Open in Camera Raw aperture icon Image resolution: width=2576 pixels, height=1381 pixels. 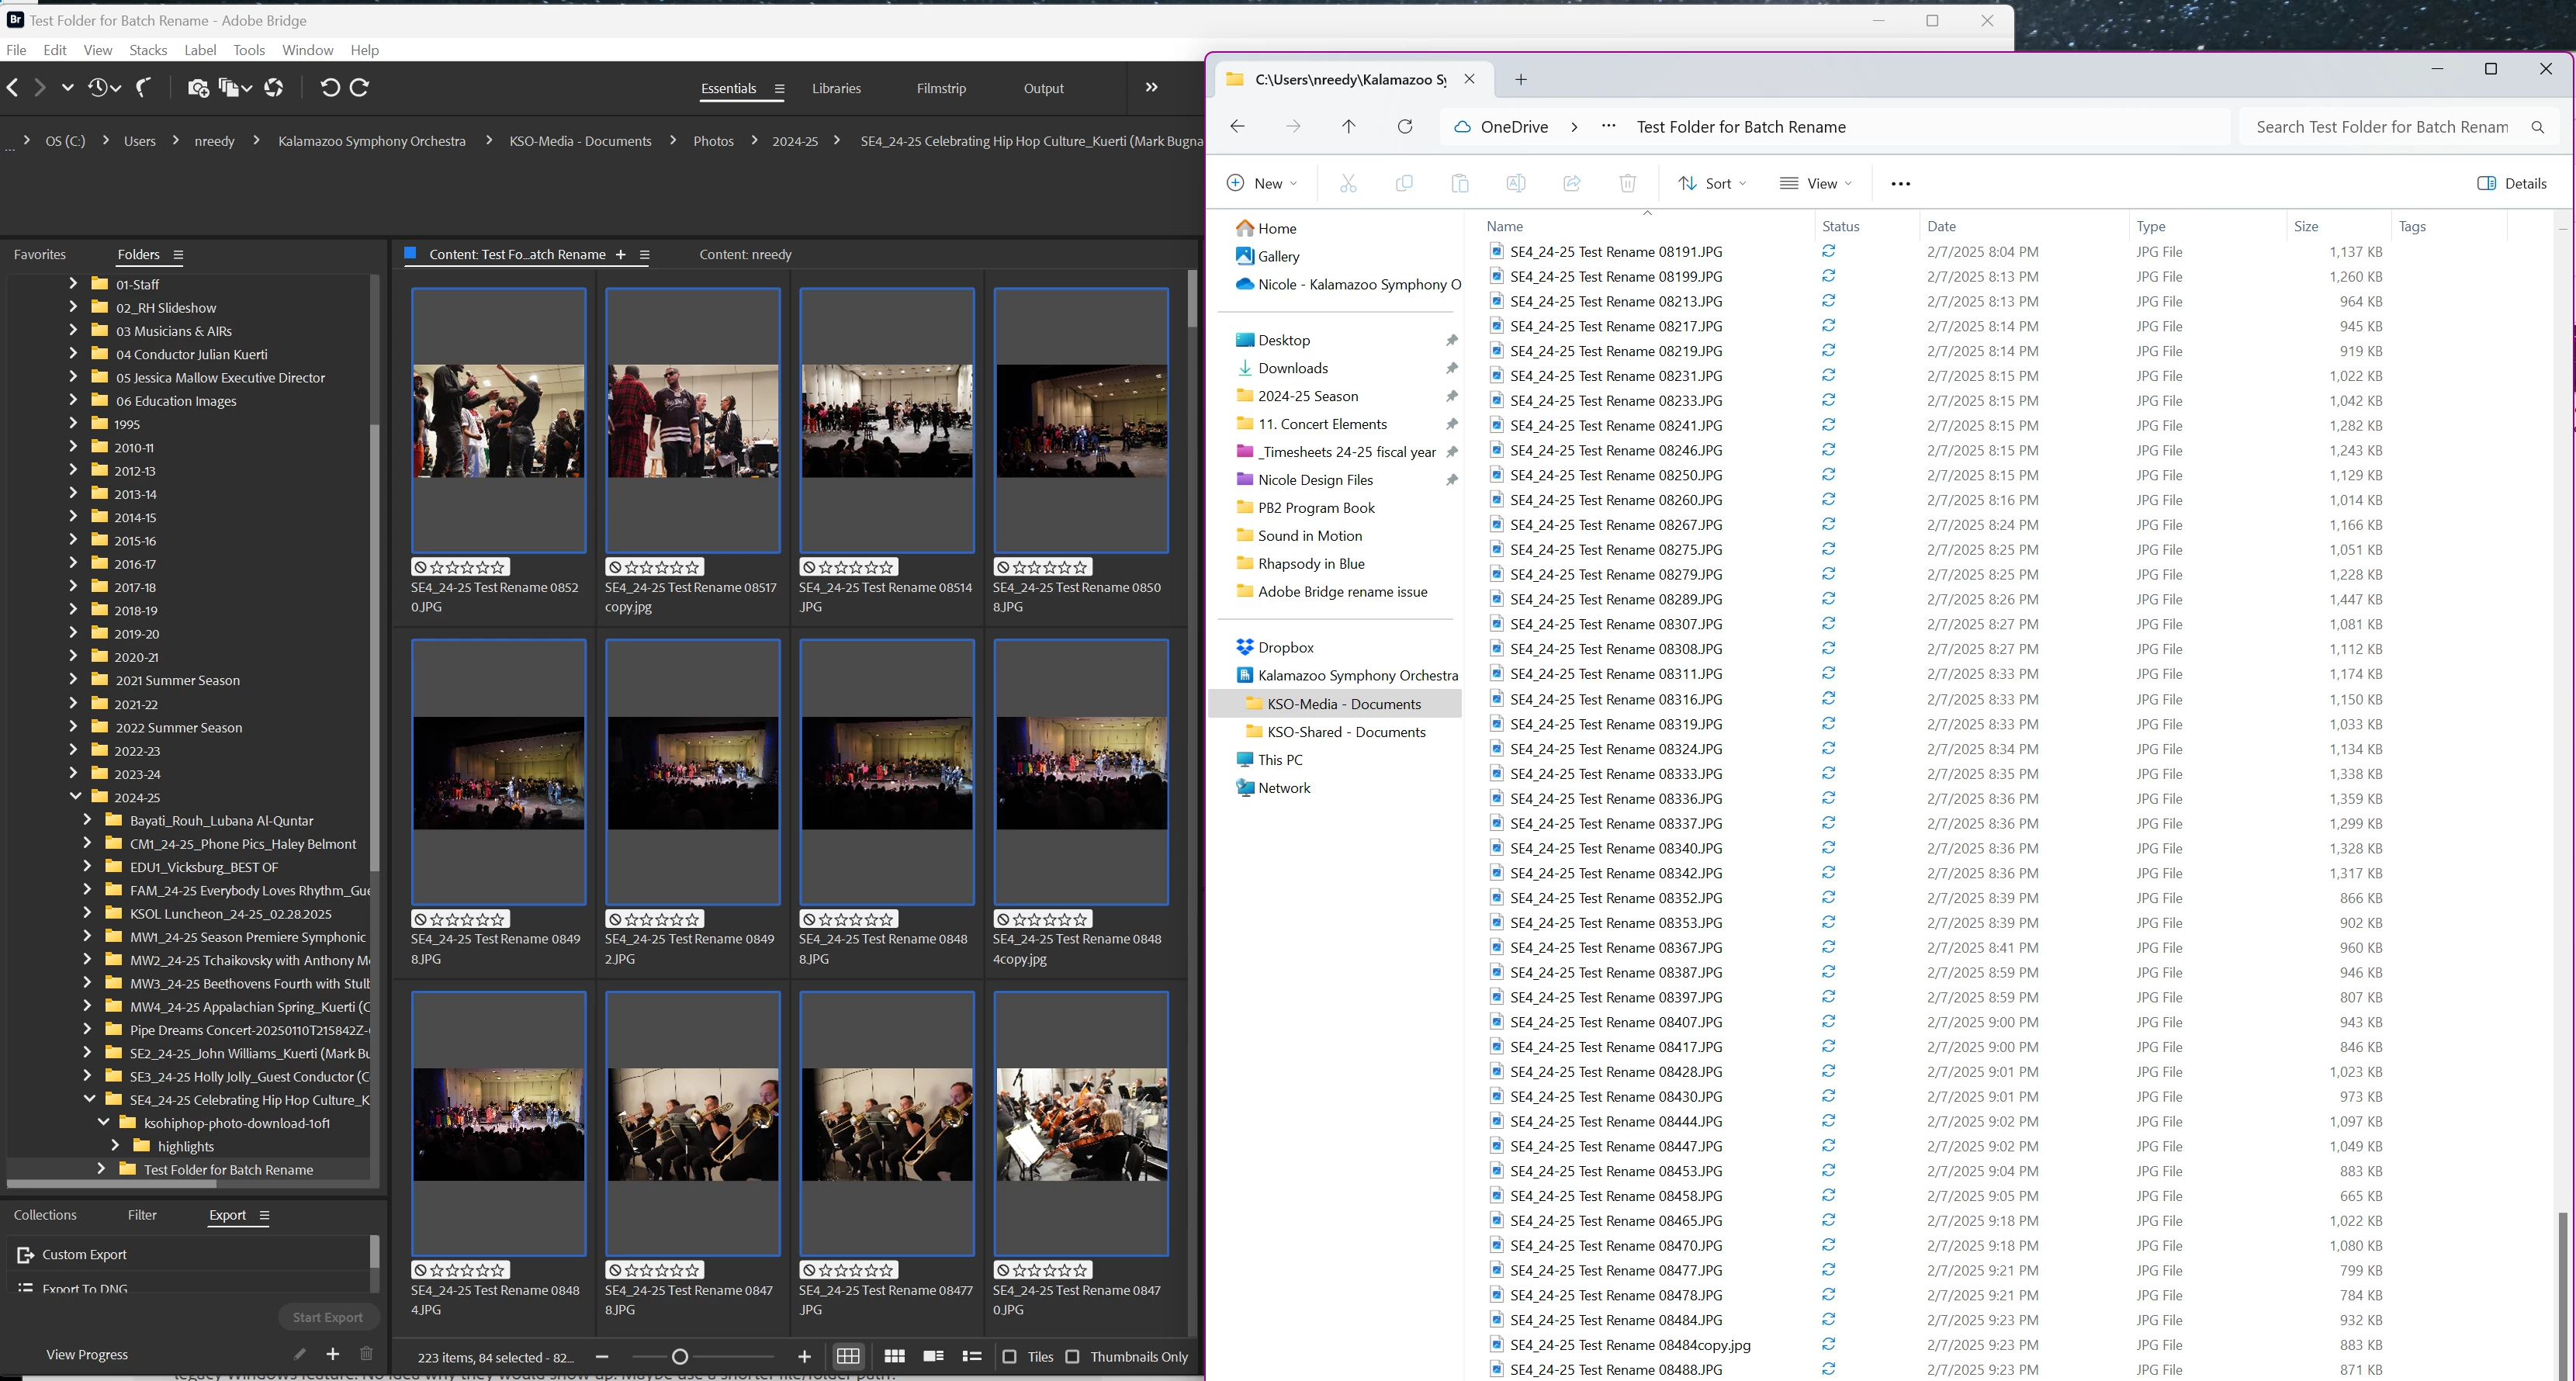pyautogui.click(x=273, y=88)
